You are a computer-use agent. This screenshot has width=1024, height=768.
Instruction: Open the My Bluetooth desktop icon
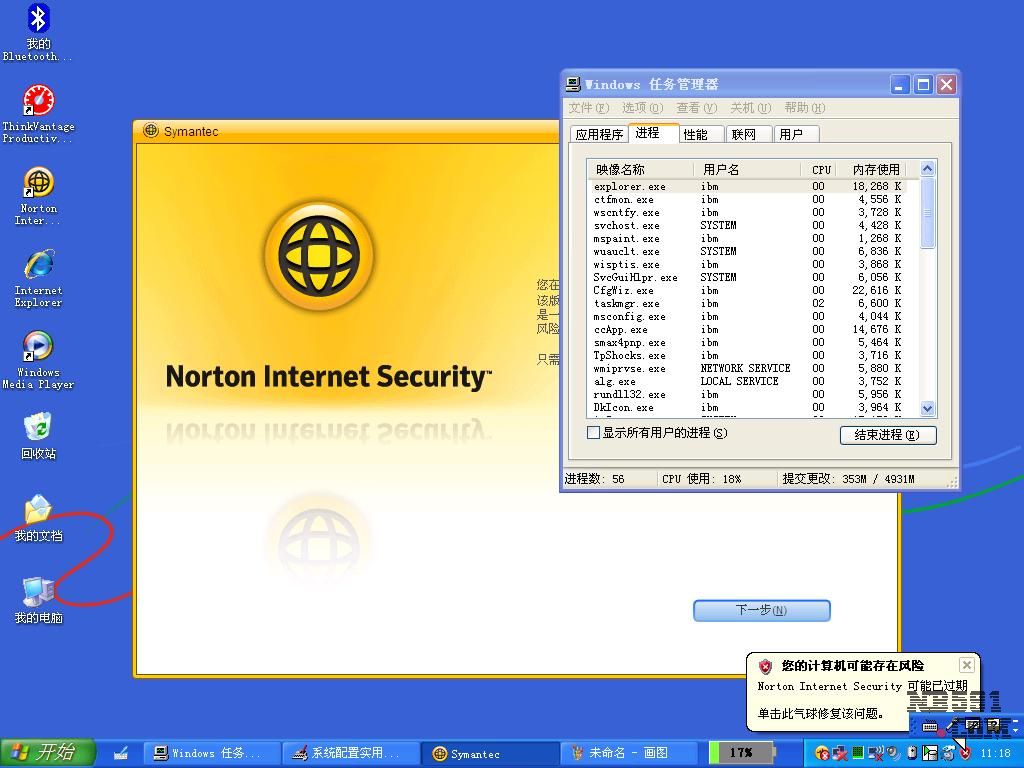point(38,19)
